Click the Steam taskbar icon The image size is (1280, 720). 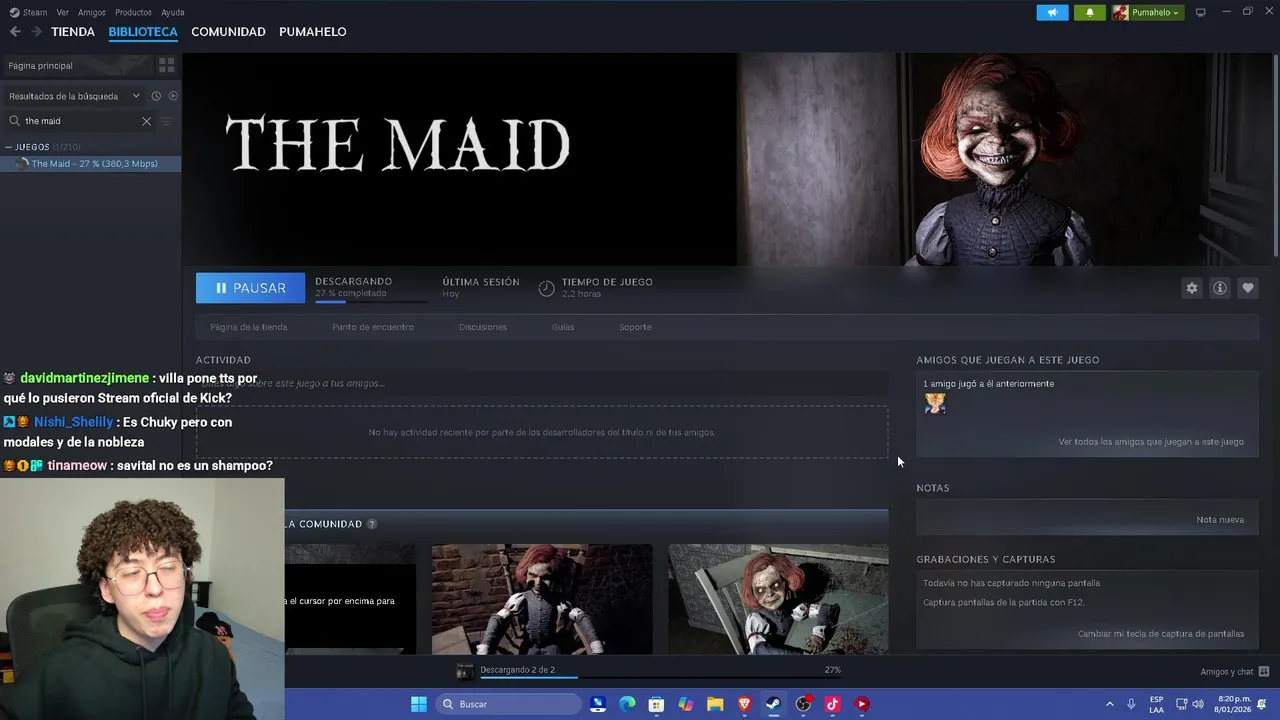point(773,704)
